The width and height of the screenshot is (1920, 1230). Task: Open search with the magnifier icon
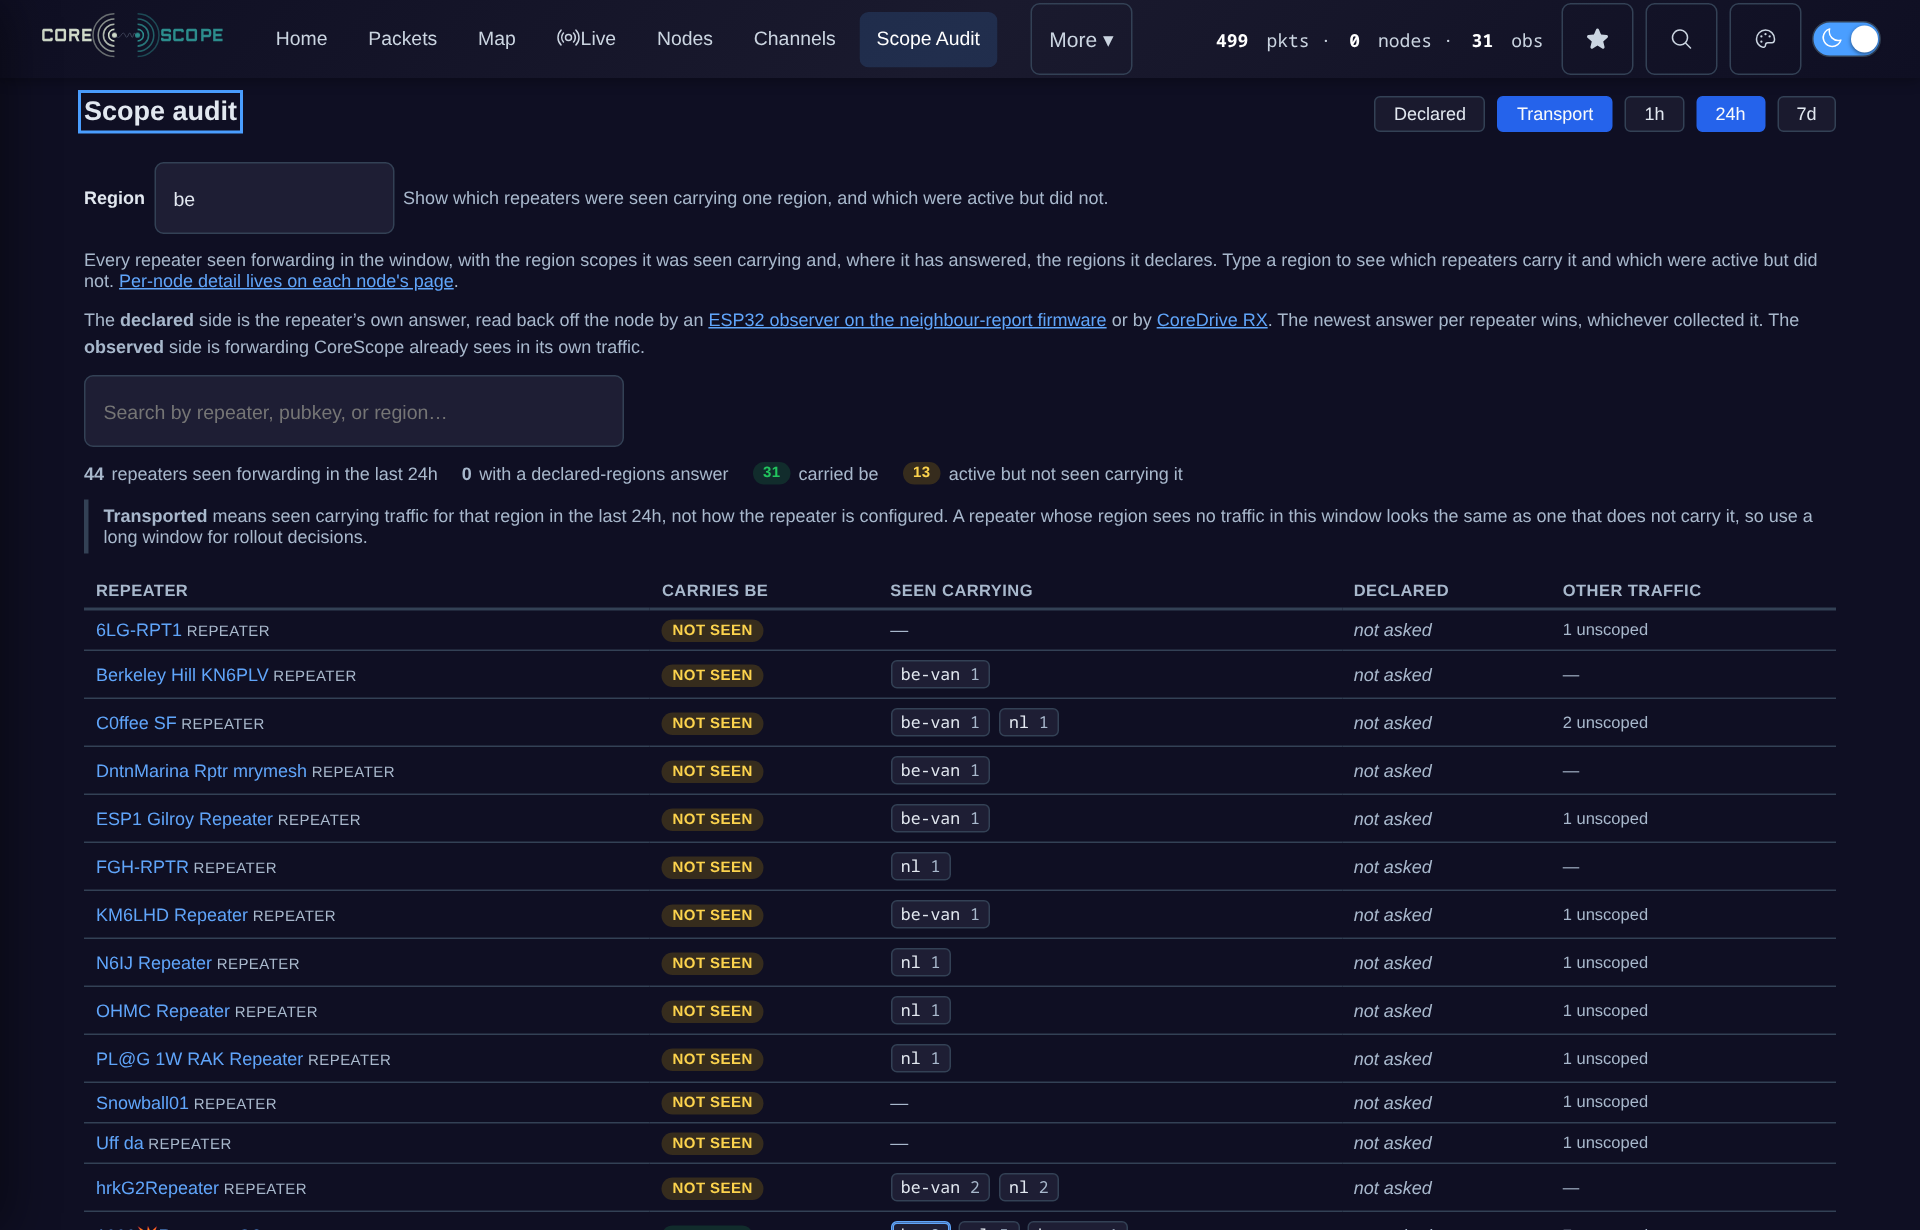(1681, 39)
